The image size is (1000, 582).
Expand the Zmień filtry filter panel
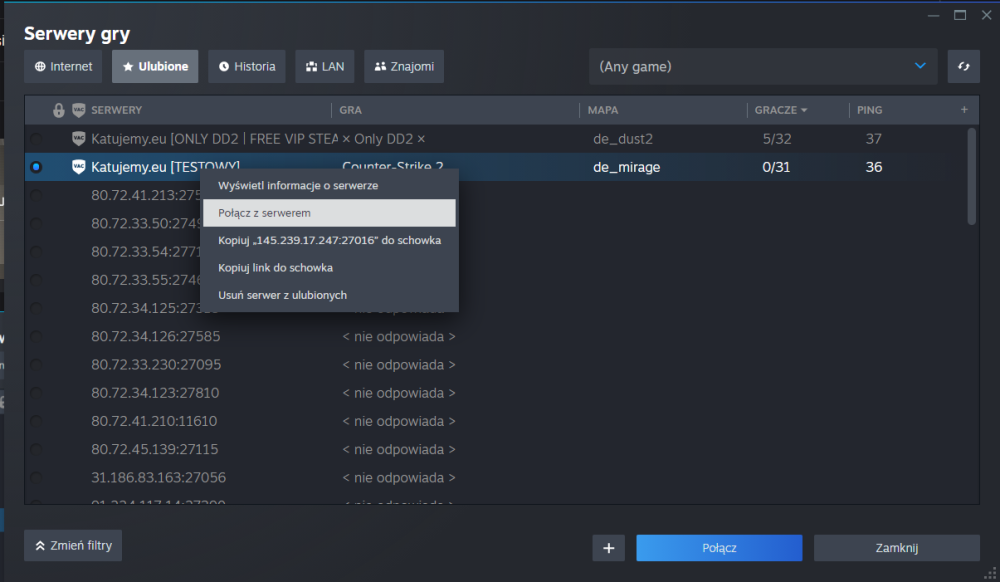[x=73, y=546]
